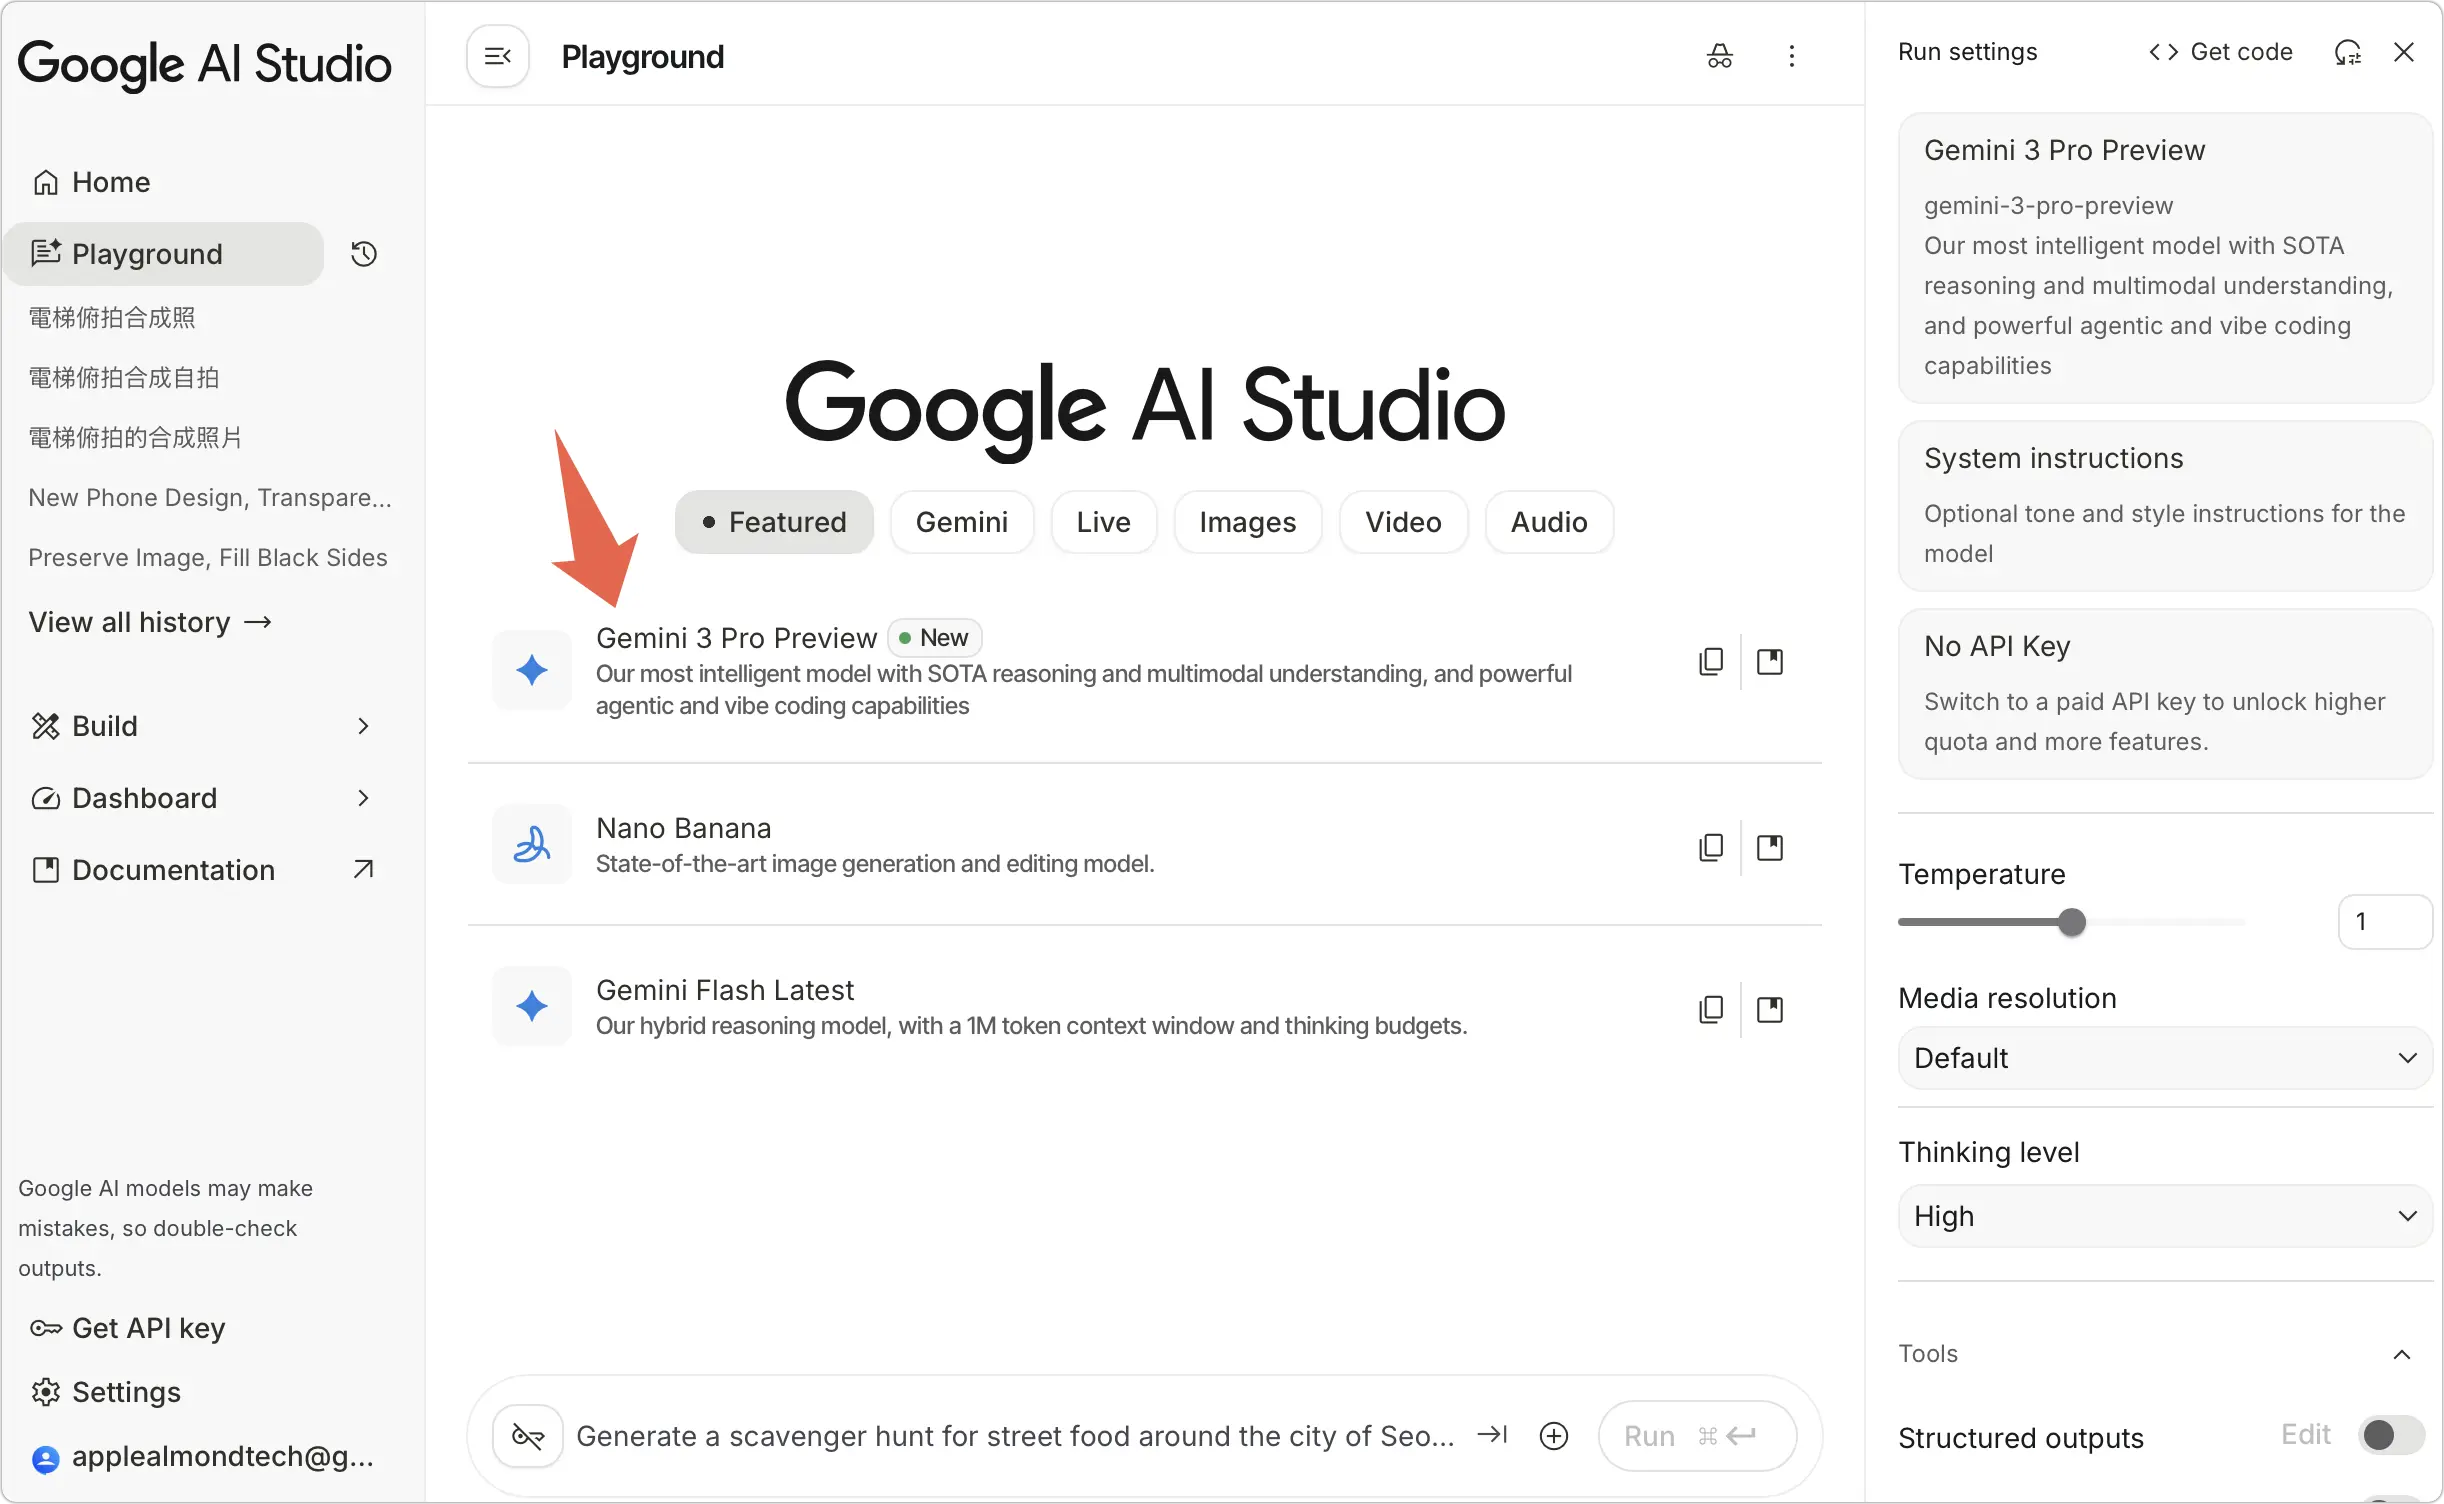
Task: Collapse the Tools section
Action: (x=2402, y=1354)
